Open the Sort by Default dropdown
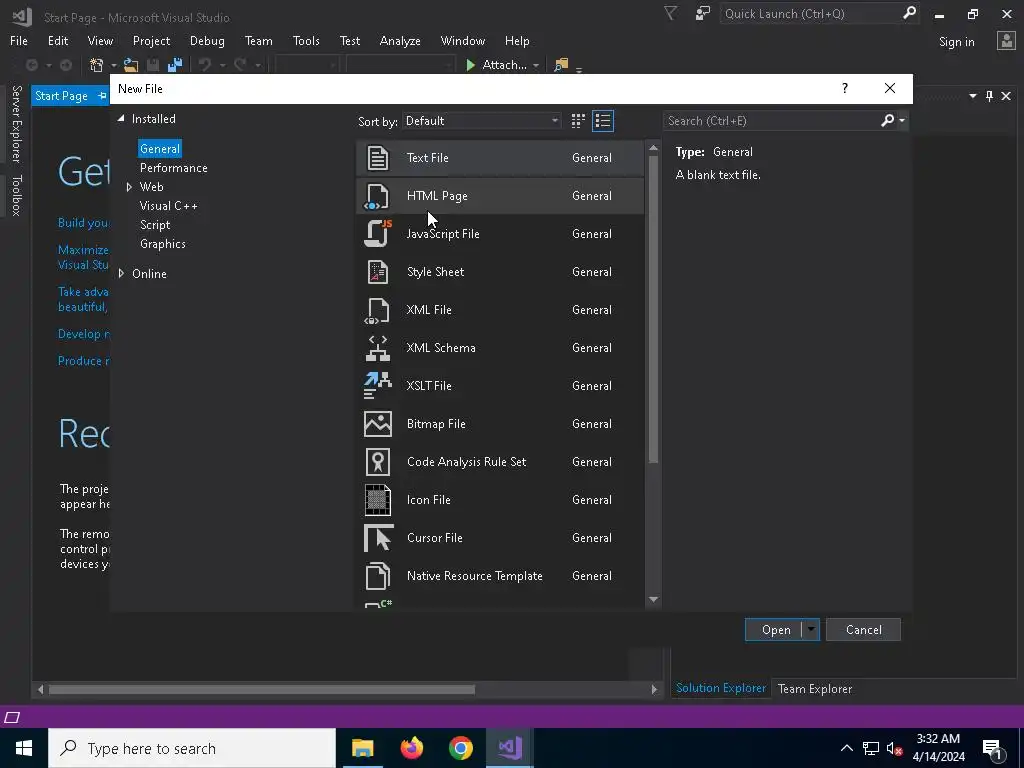 [x=481, y=121]
